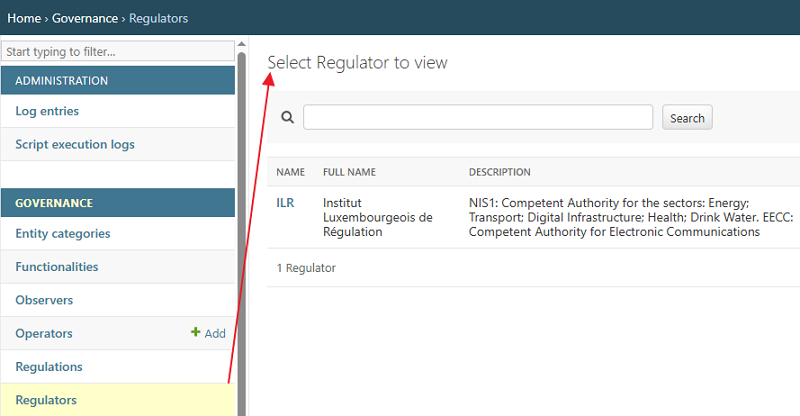Open Observers in the sidebar
Viewport: 800px width, 416px height.
point(44,300)
